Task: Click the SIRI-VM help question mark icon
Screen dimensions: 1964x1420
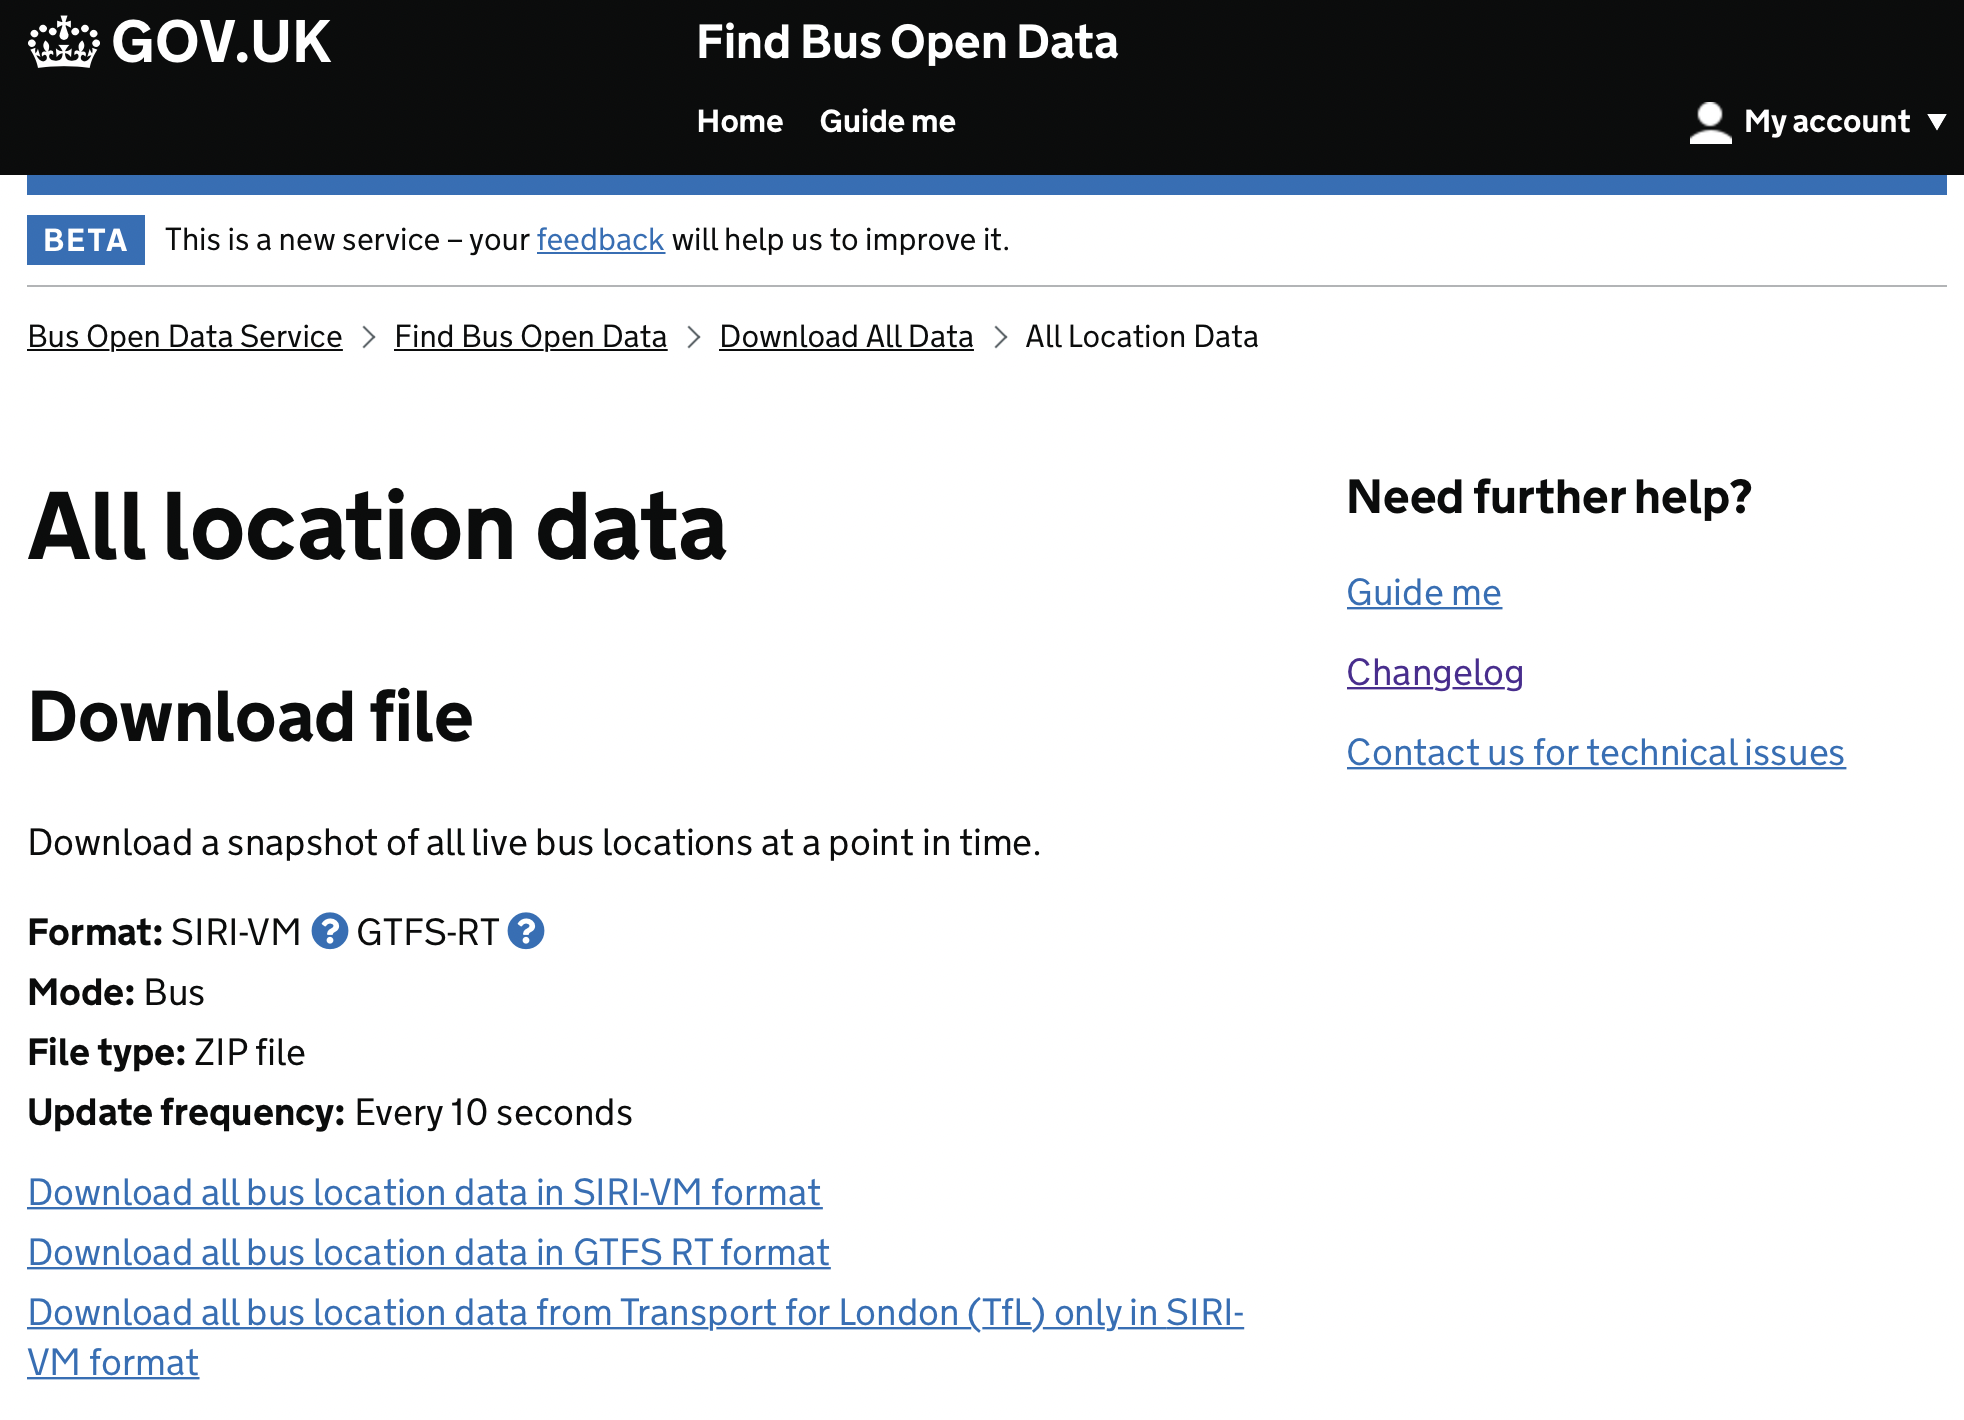Action: coord(329,931)
